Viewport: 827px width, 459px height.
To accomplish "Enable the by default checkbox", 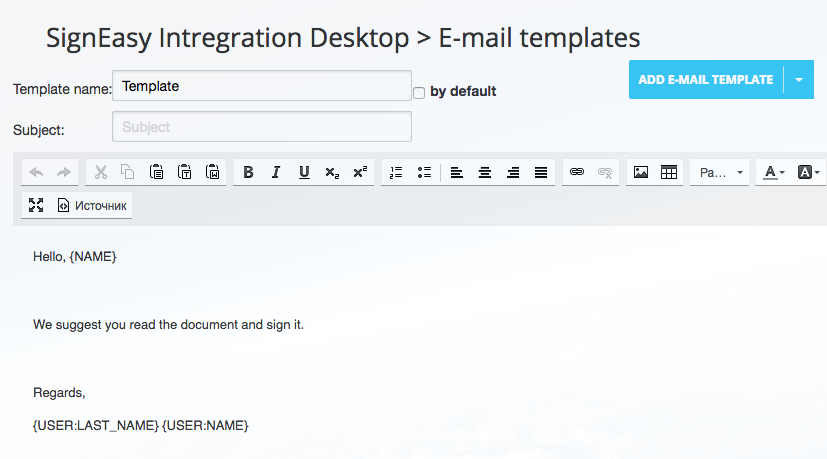I will [419, 93].
